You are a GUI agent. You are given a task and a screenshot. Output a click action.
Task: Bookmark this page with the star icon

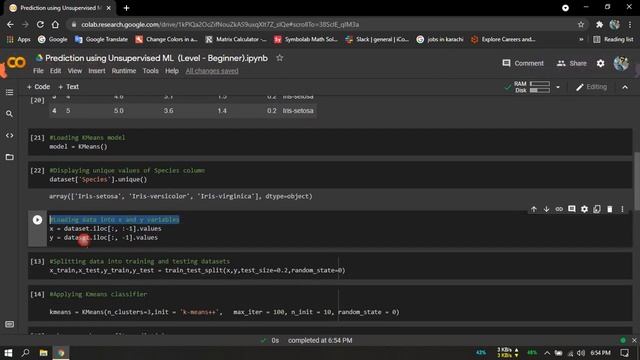click(581, 24)
